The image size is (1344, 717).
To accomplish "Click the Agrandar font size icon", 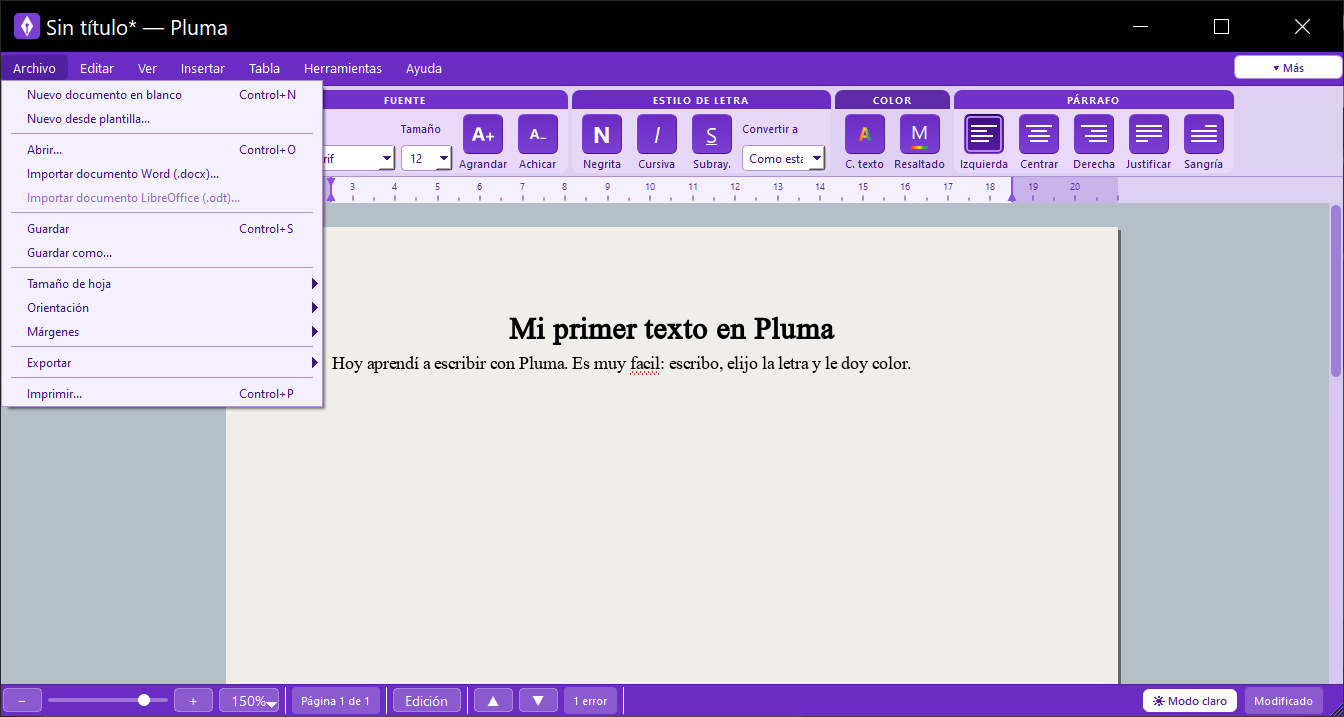I will pyautogui.click(x=483, y=134).
